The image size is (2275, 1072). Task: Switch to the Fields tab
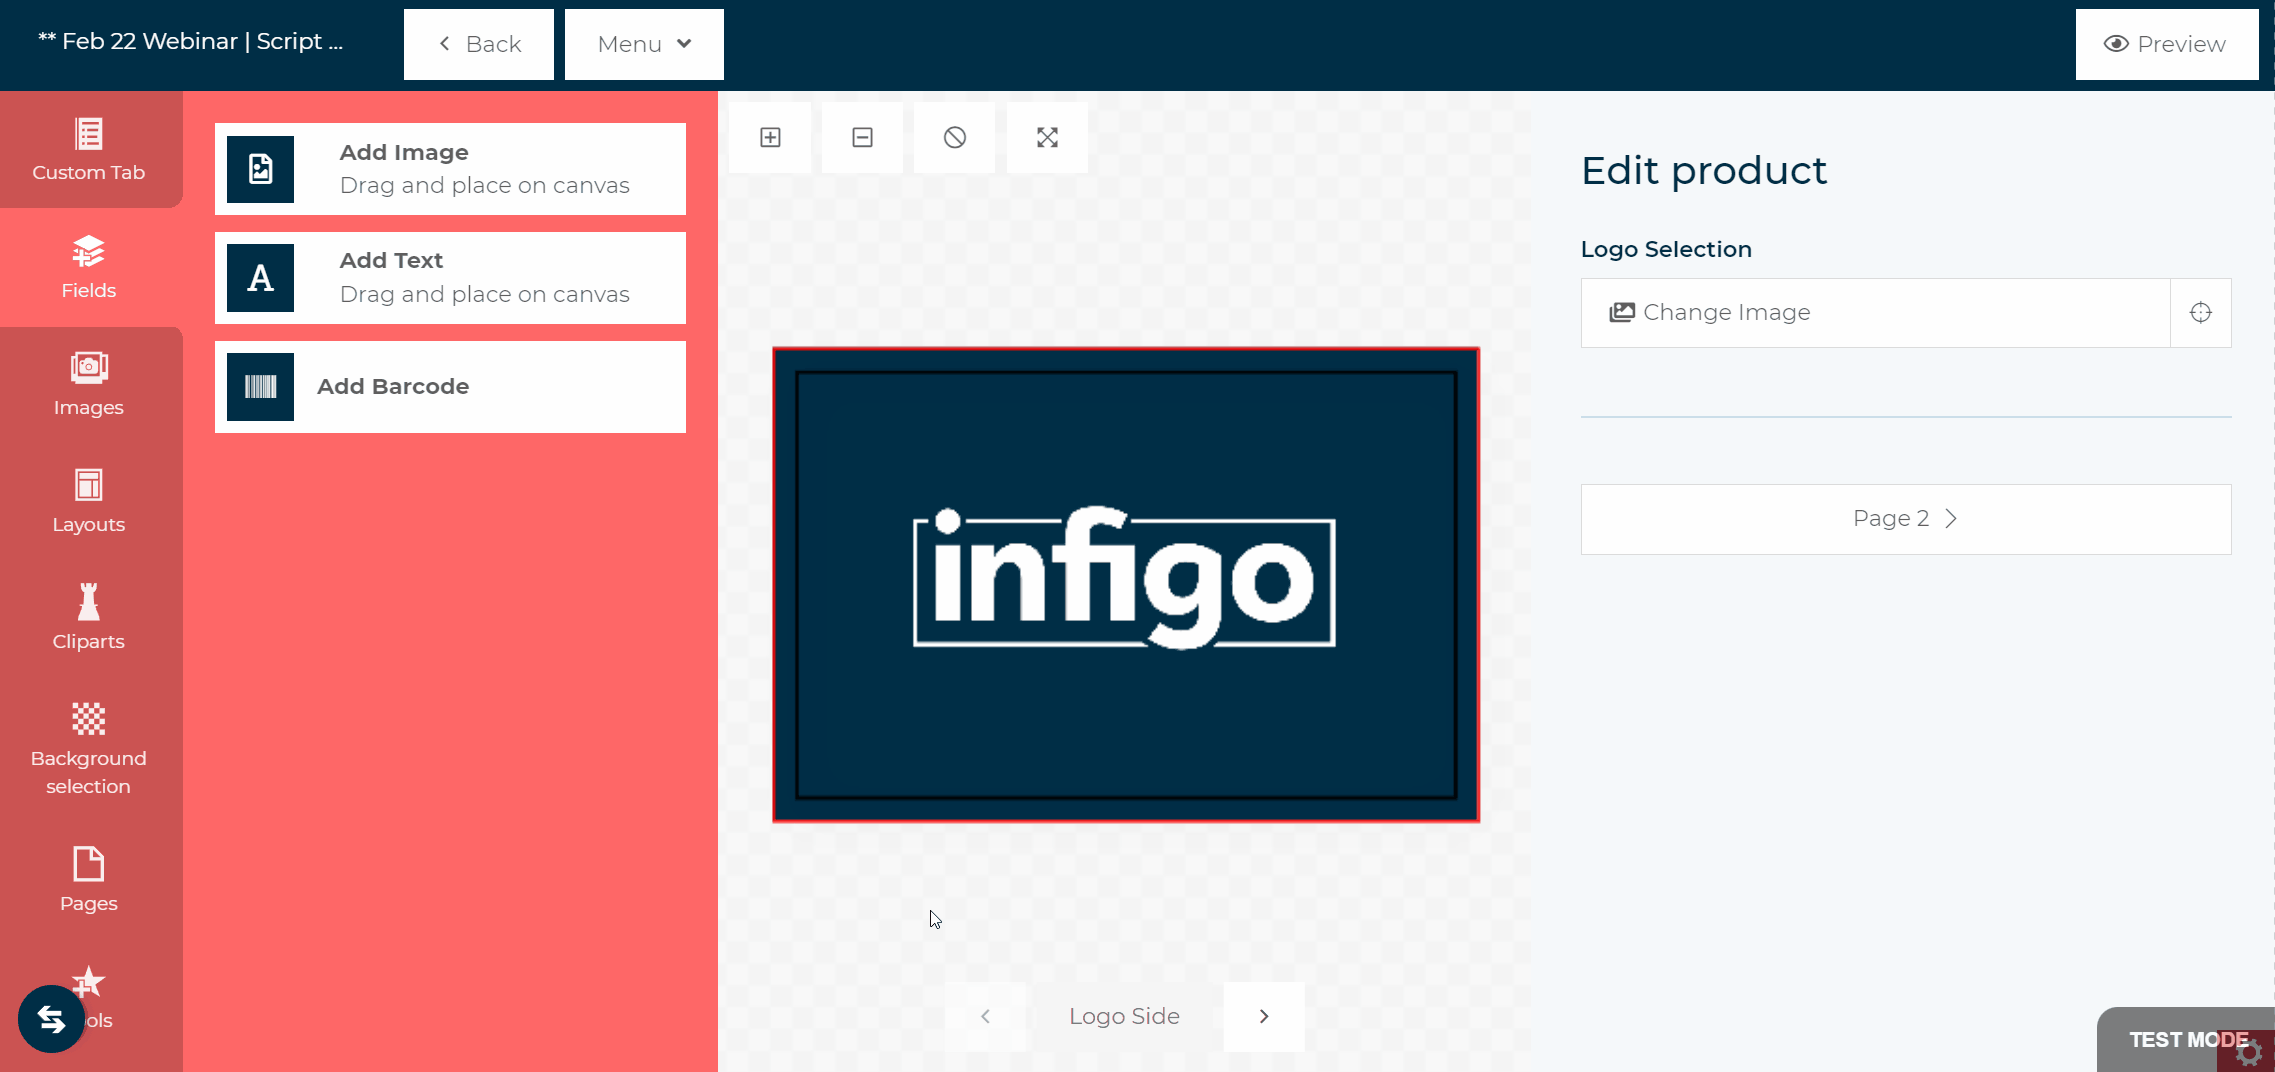click(x=89, y=268)
